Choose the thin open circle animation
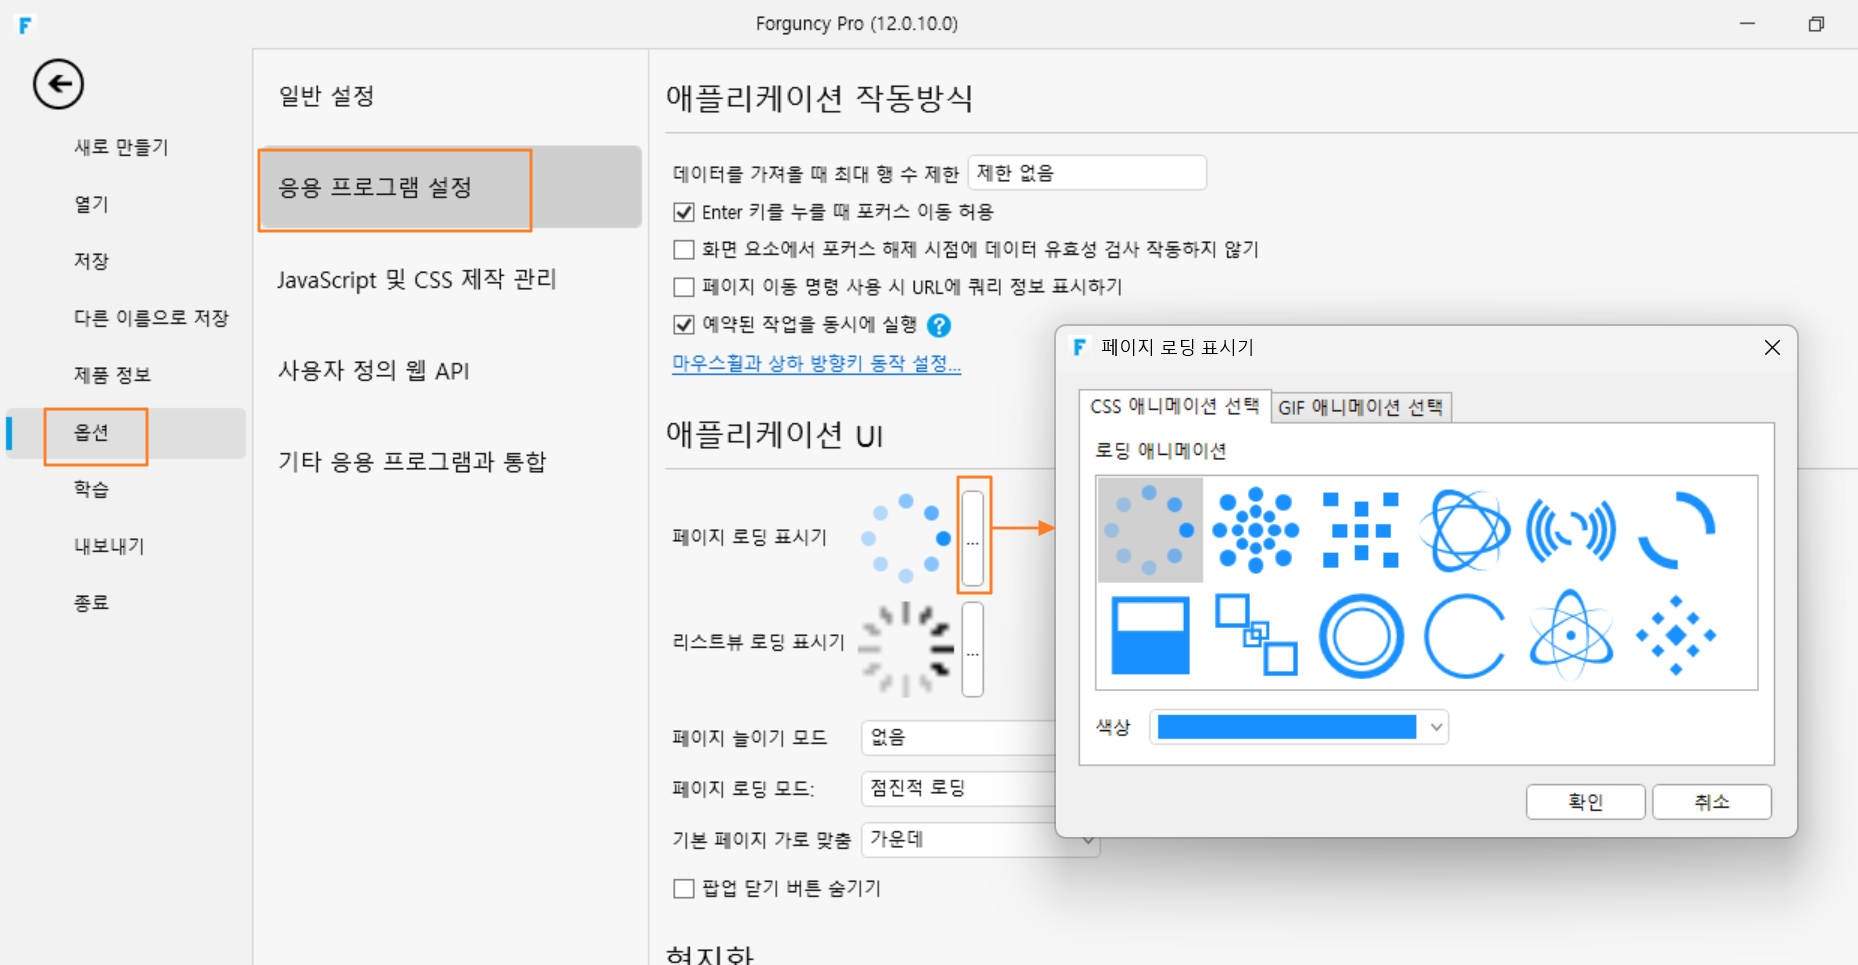This screenshot has height=965, width=1858. pyautogui.click(x=1465, y=636)
